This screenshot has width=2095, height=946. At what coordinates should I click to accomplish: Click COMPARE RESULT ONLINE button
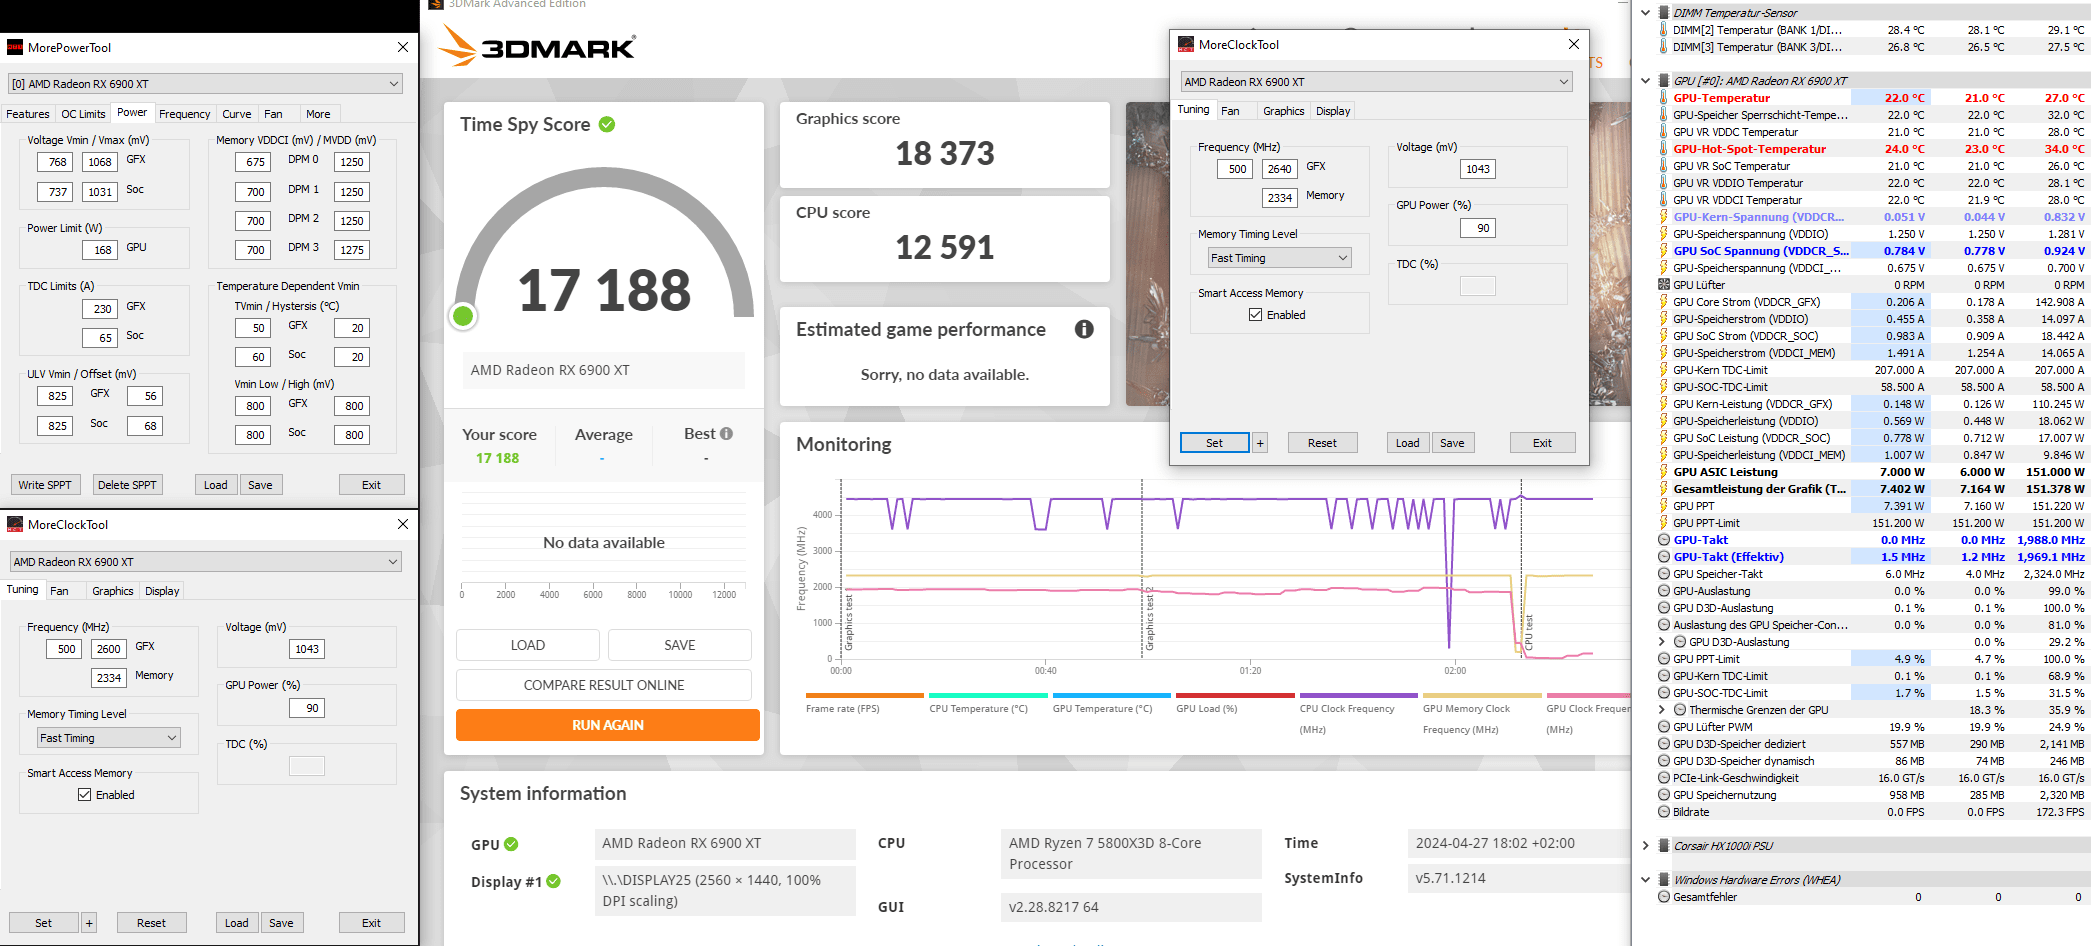604,685
